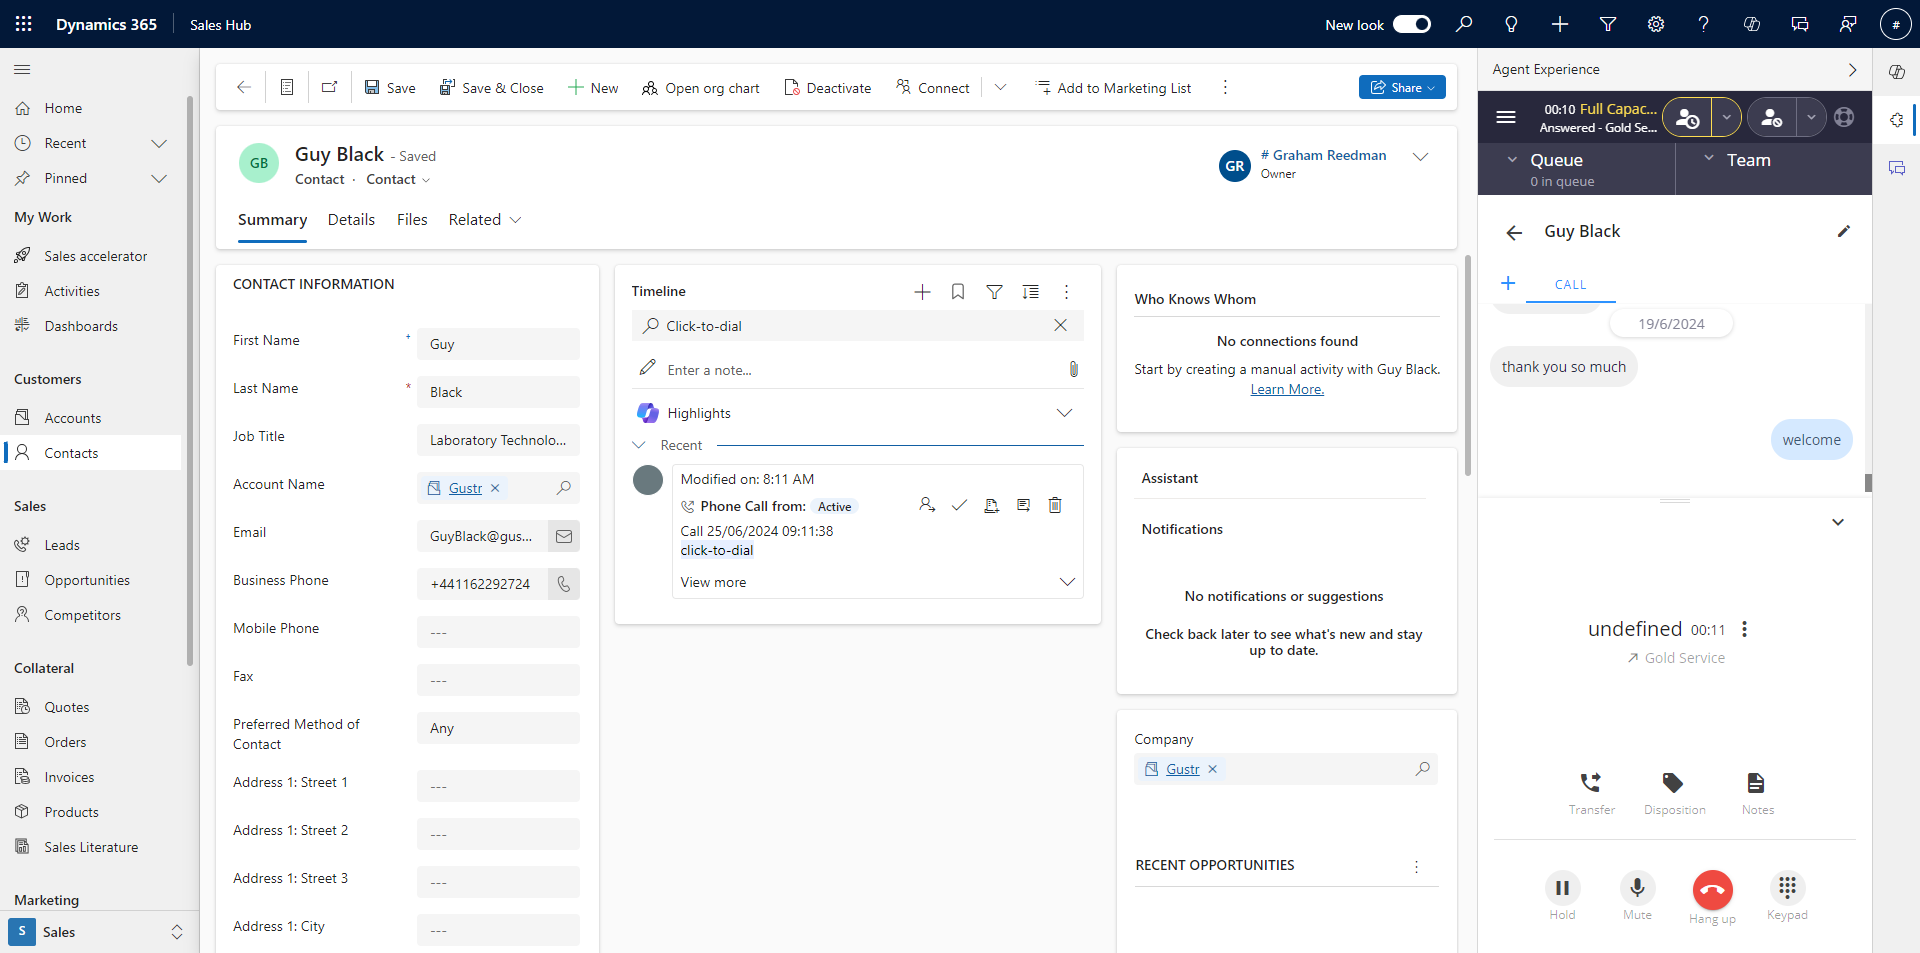Screen dimensions: 1920x953
Task: Click the plus quick-create icon in header
Action: point(1560,24)
